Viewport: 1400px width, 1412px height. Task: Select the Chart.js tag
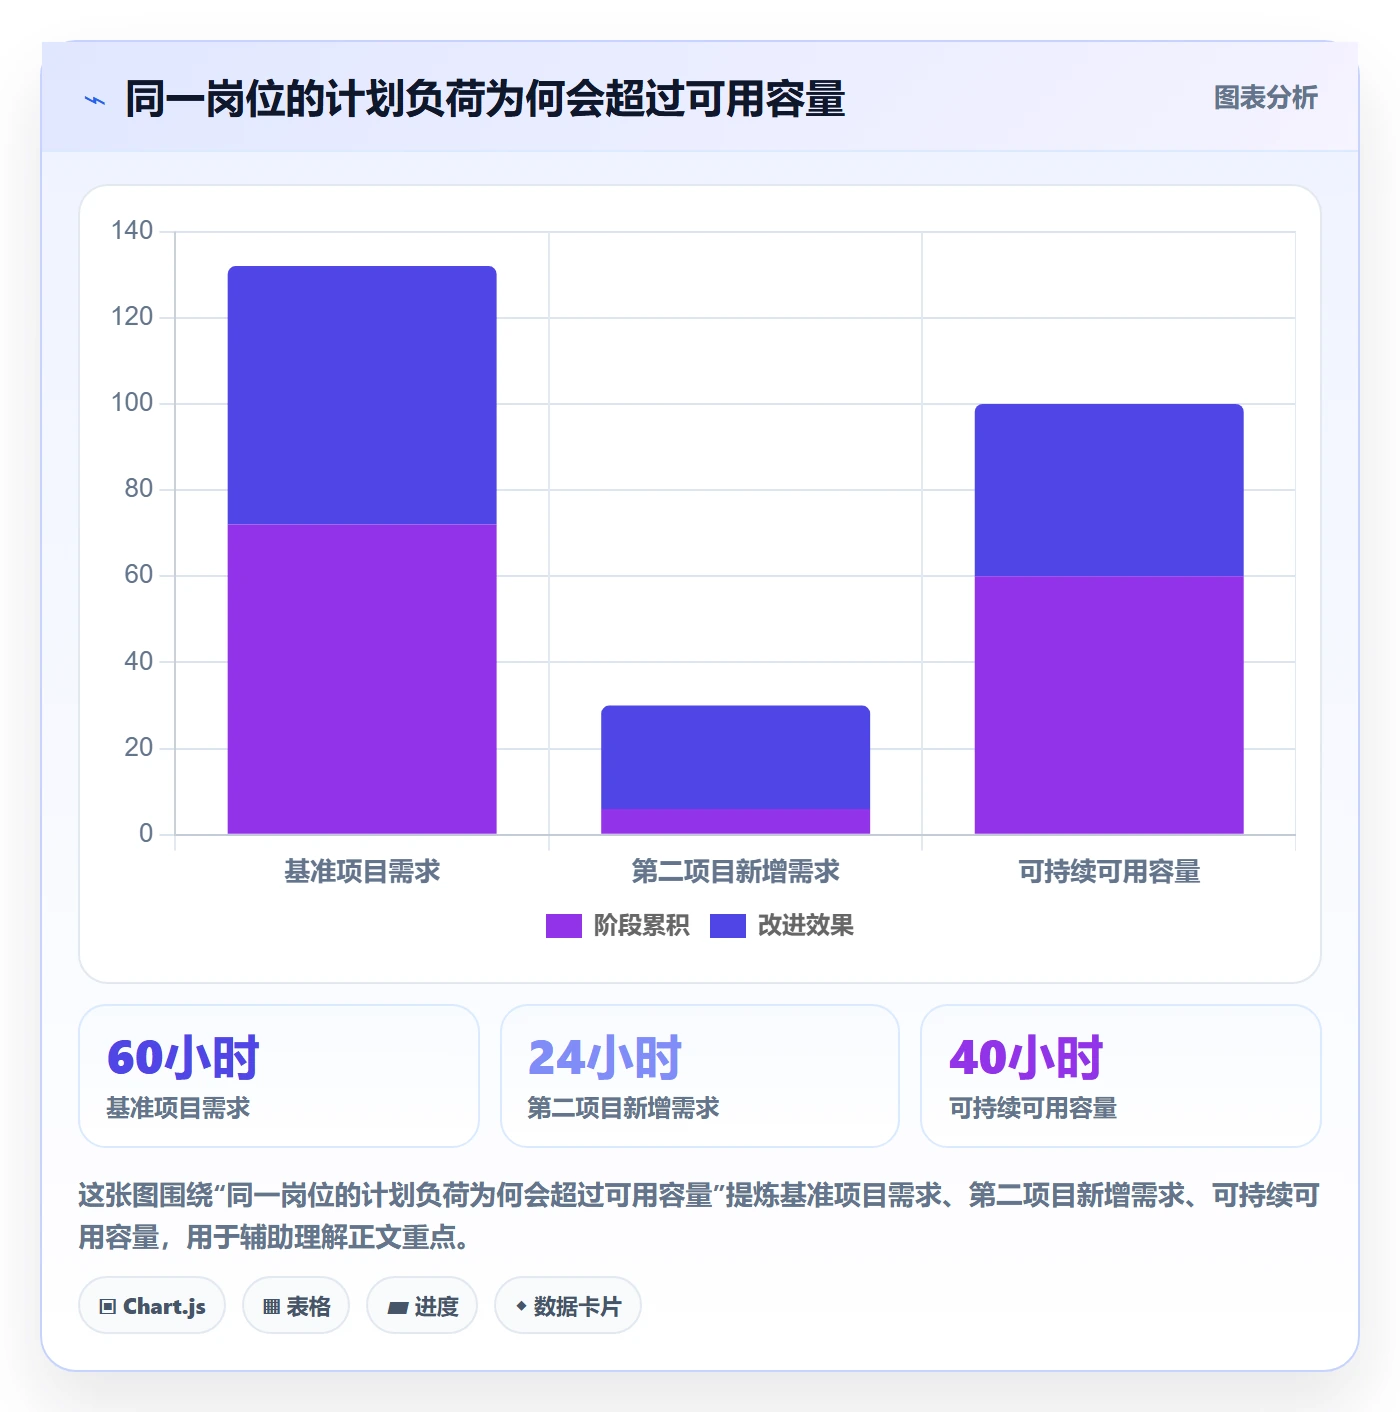tap(152, 1306)
